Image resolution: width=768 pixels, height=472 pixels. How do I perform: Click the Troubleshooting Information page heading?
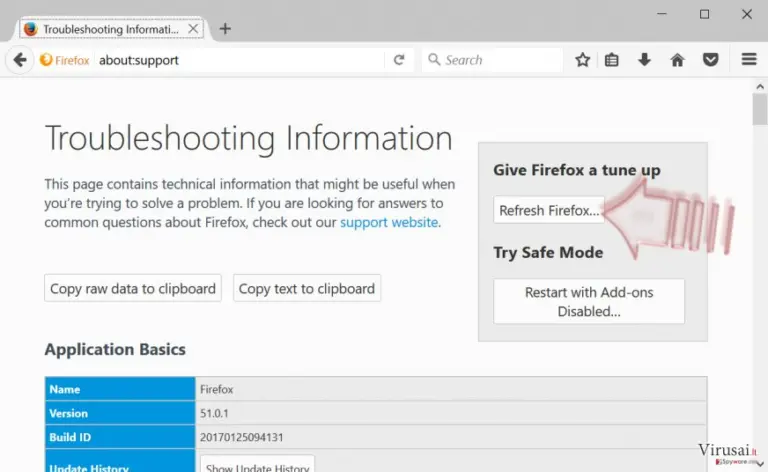(x=248, y=138)
